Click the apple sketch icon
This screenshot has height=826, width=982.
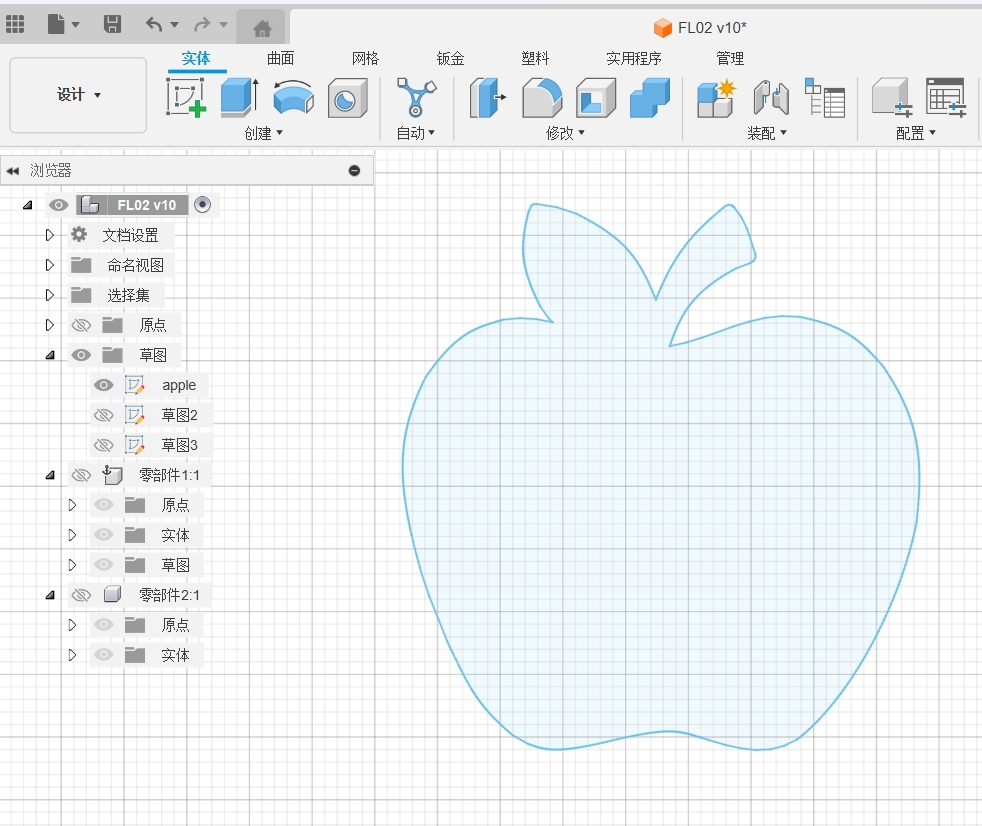pyautogui.click(x=135, y=385)
